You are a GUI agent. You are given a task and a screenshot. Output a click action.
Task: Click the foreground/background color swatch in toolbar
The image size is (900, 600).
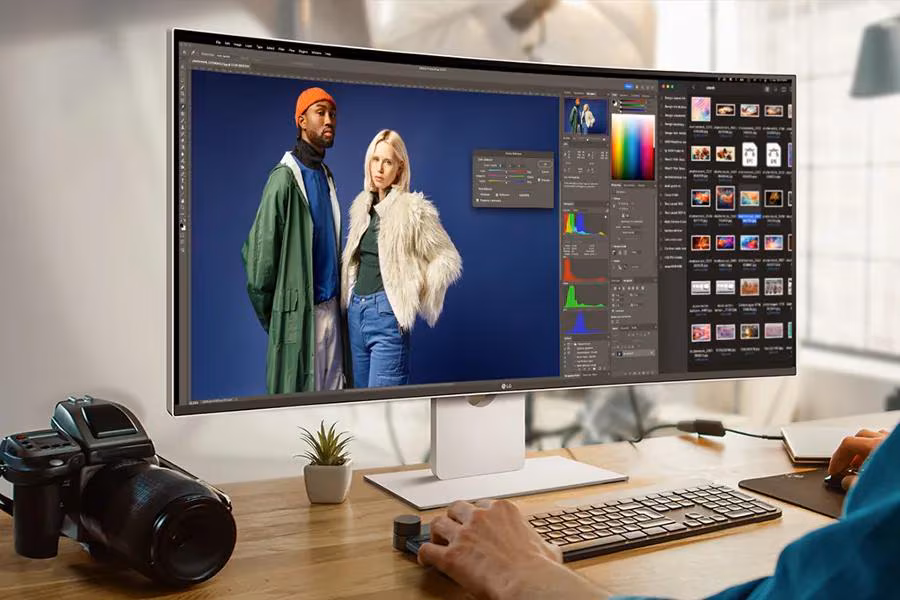[183, 228]
